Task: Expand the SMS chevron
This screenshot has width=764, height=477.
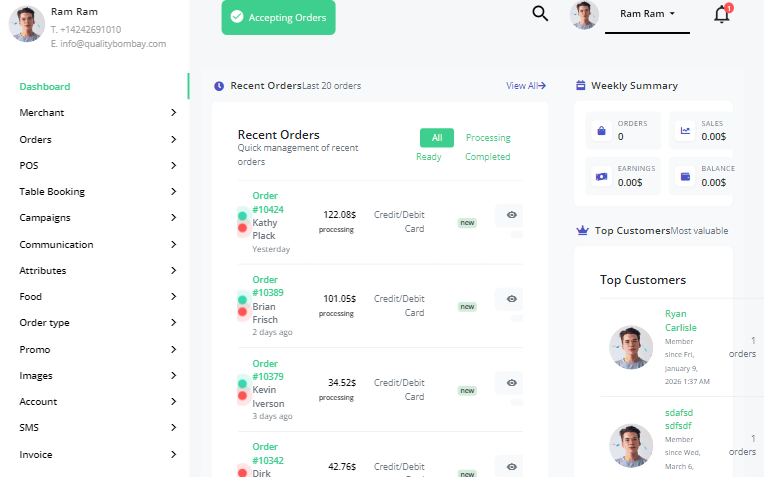Action: pos(173,427)
